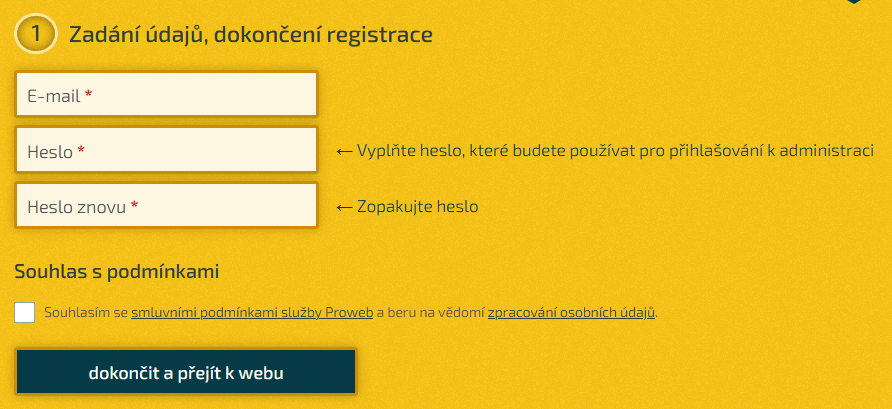The height and width of the screenshot is (409, 892).
Task: Click the 'Zadání údajů, dokončení registrace' heading
Action: pos(251,34)
